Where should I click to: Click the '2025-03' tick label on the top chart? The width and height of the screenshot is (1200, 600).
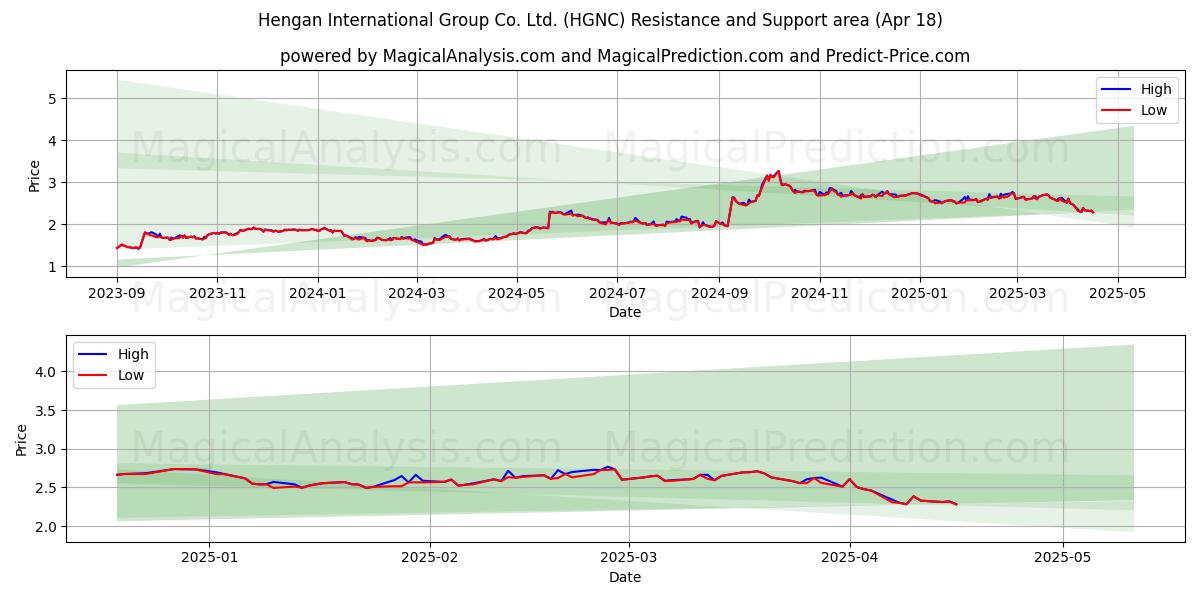[x=1017, y=294]
